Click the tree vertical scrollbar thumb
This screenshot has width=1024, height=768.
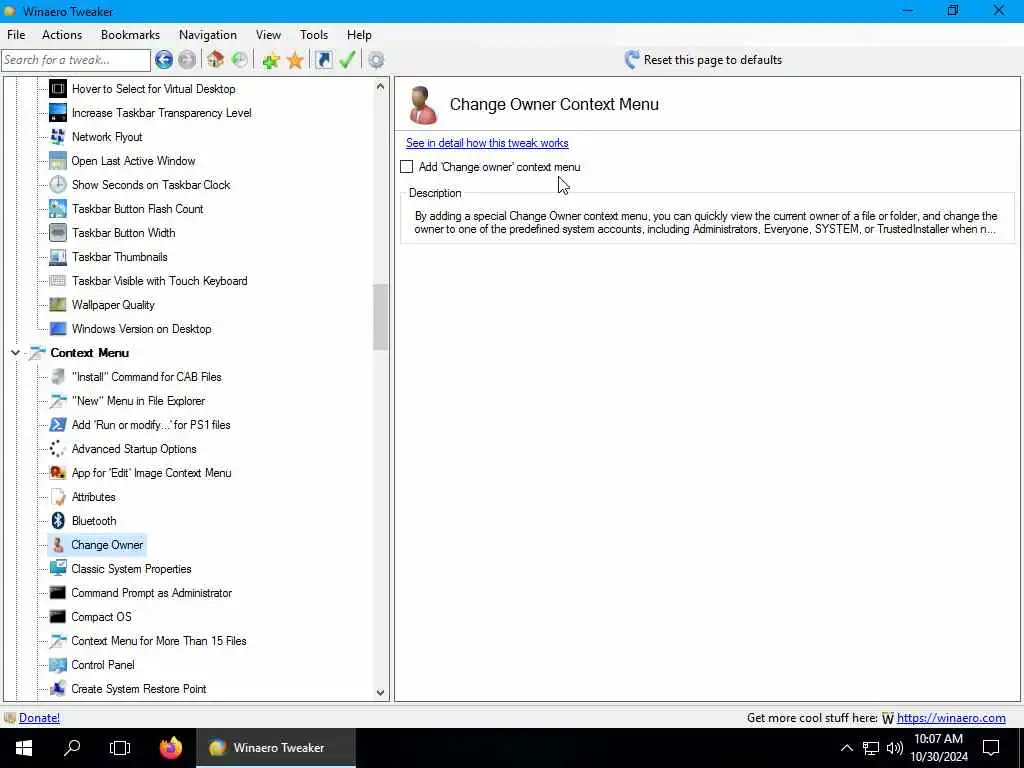click(x=380, y=317)
